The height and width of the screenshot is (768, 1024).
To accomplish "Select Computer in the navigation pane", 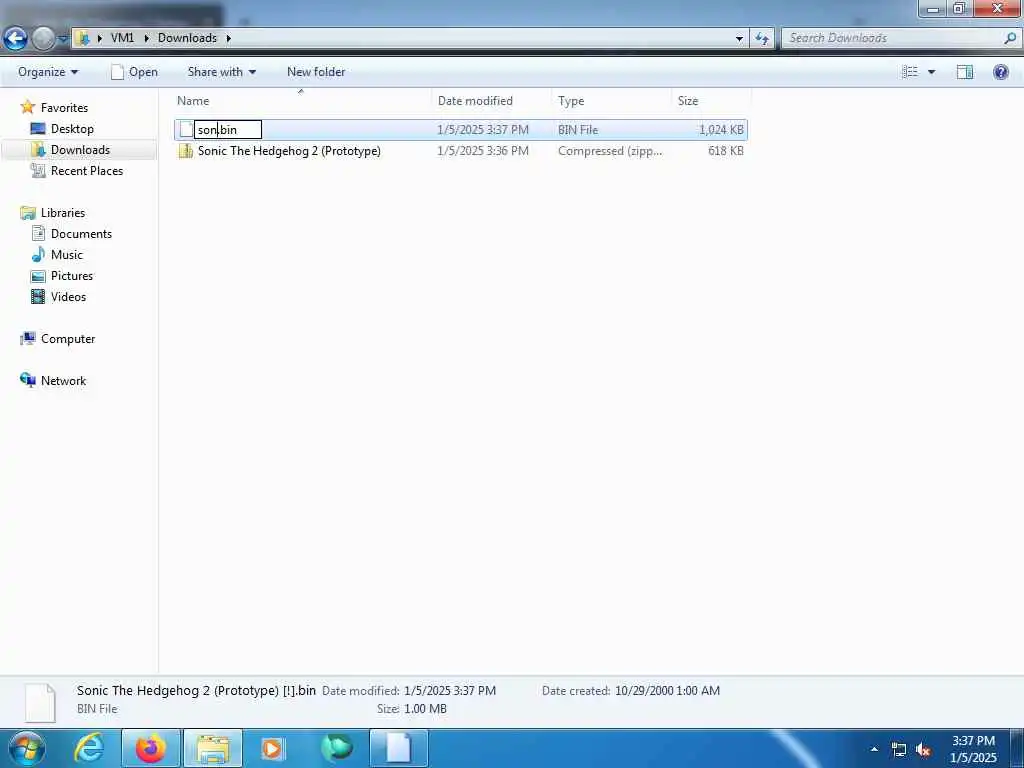I will (x=68, y=339).
